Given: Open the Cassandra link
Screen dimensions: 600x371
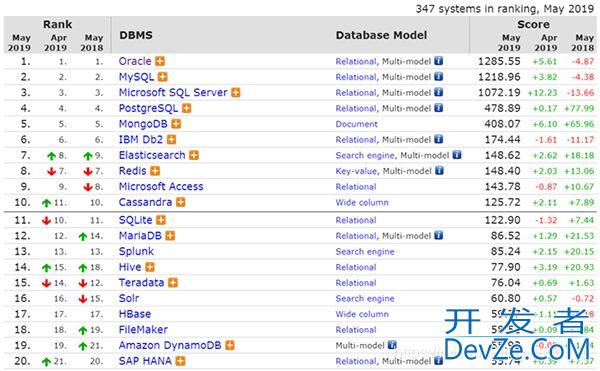Looking at the screenshot, I should tap(145, 202).
